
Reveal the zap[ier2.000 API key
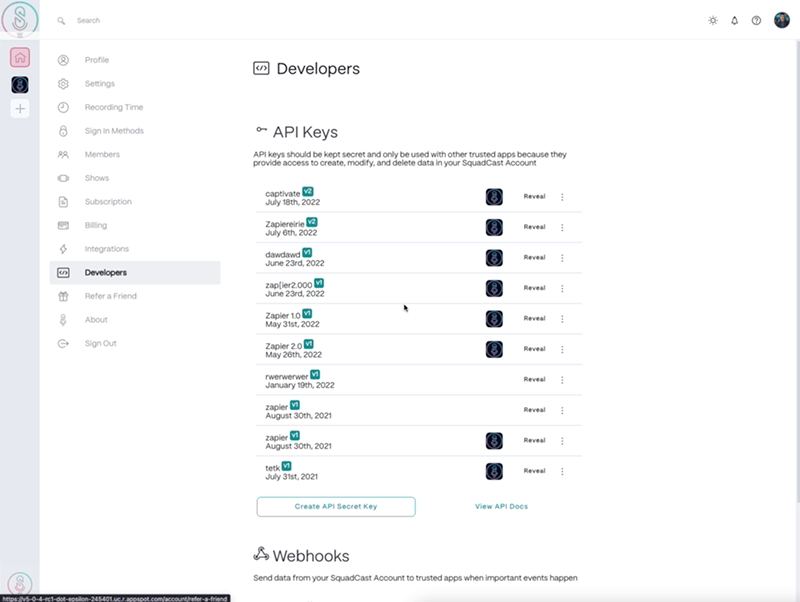click(534, 288)
